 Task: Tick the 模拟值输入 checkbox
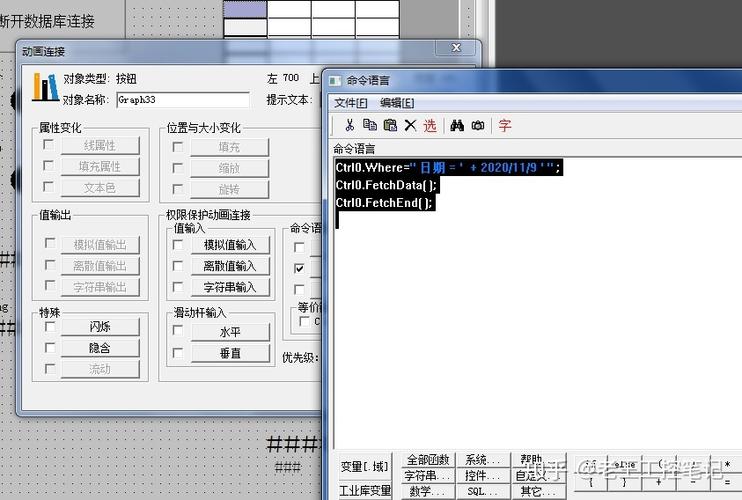178,245
